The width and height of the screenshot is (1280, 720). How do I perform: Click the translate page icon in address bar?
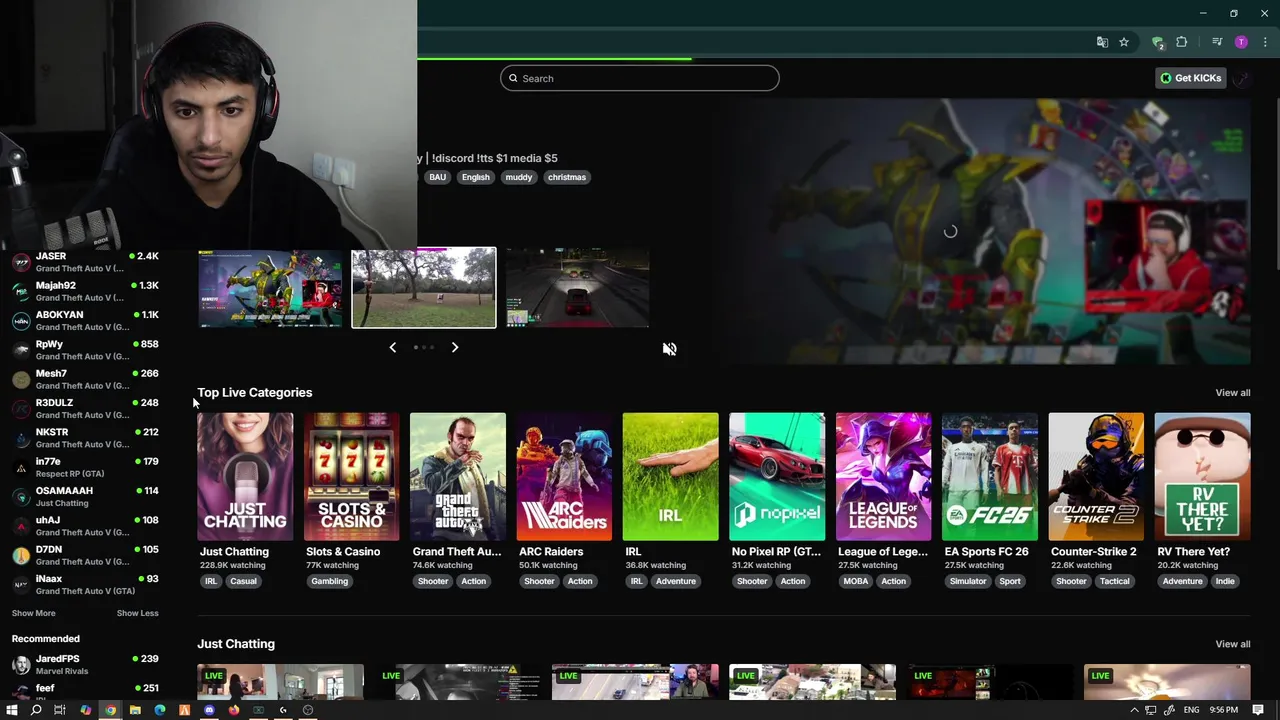coord(1102,42)
